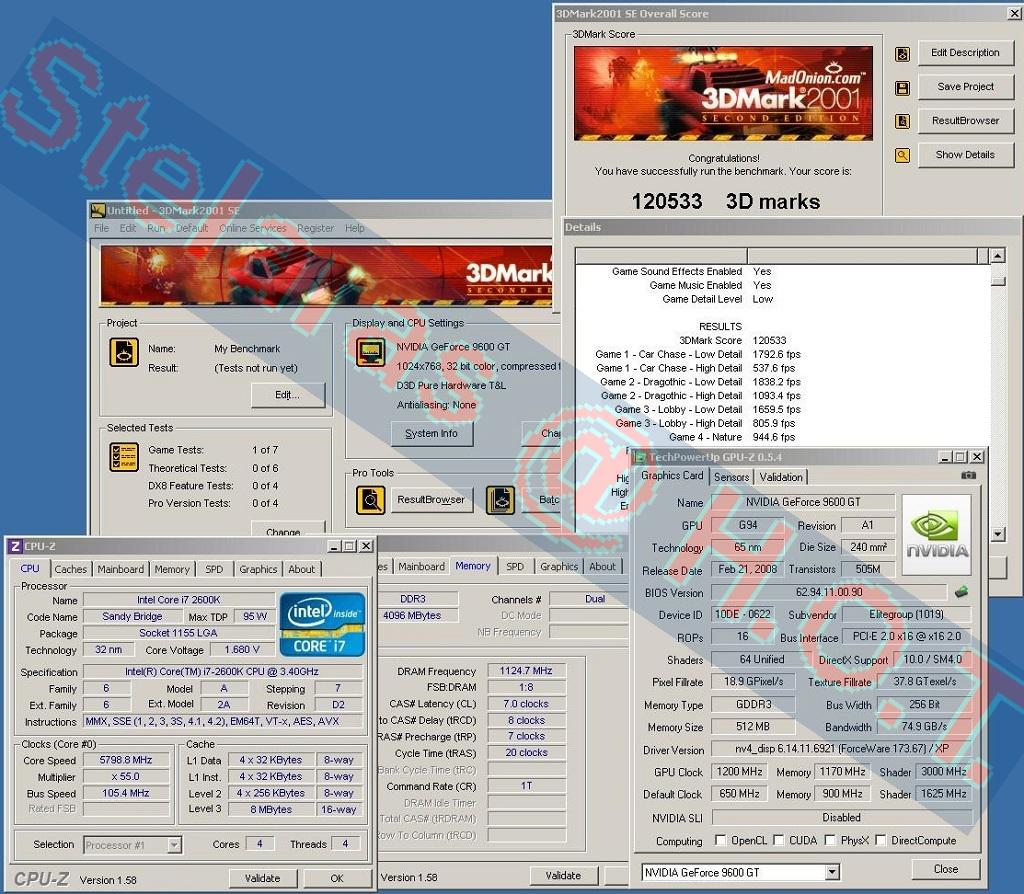
Task: Open the File menu in 3DMark2001 SE
Action: click(101, 228)
